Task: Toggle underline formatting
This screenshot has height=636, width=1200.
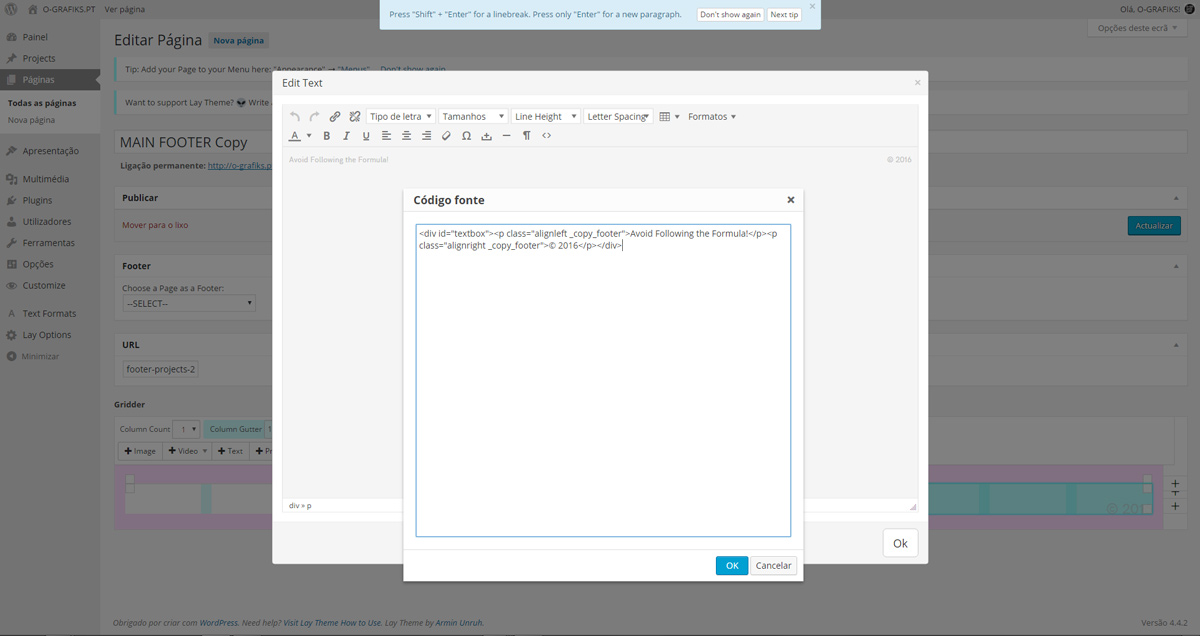Action: pyautogui.click(x=366, y=136)
